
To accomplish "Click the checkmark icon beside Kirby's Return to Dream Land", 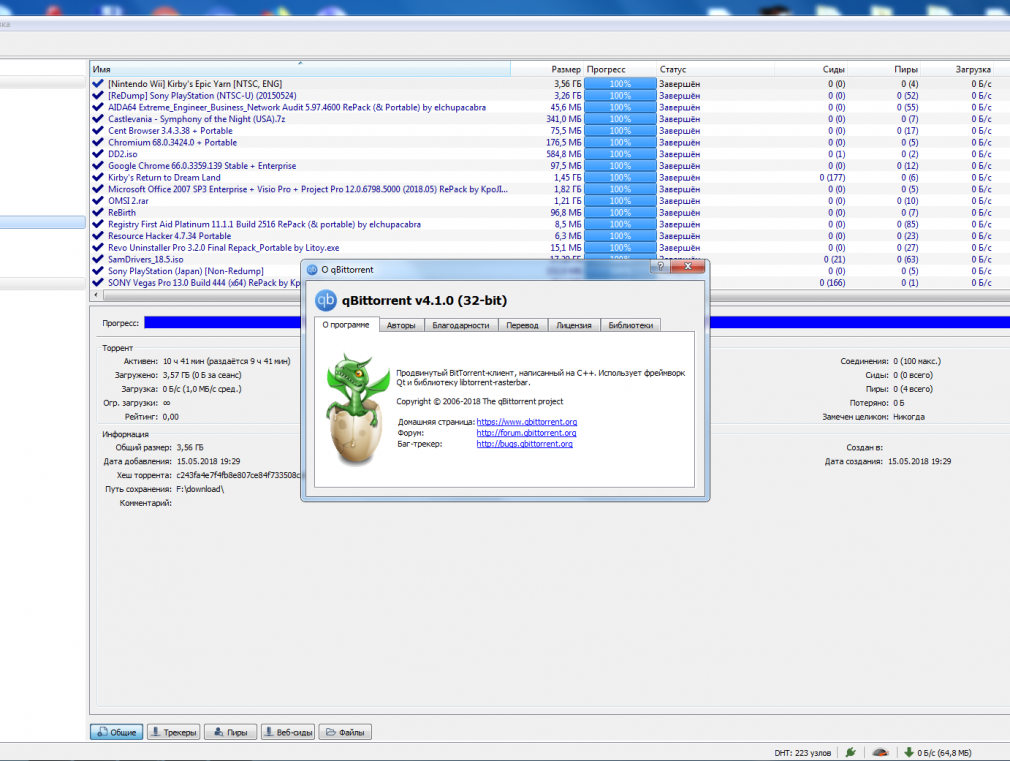I will point(98,177).
